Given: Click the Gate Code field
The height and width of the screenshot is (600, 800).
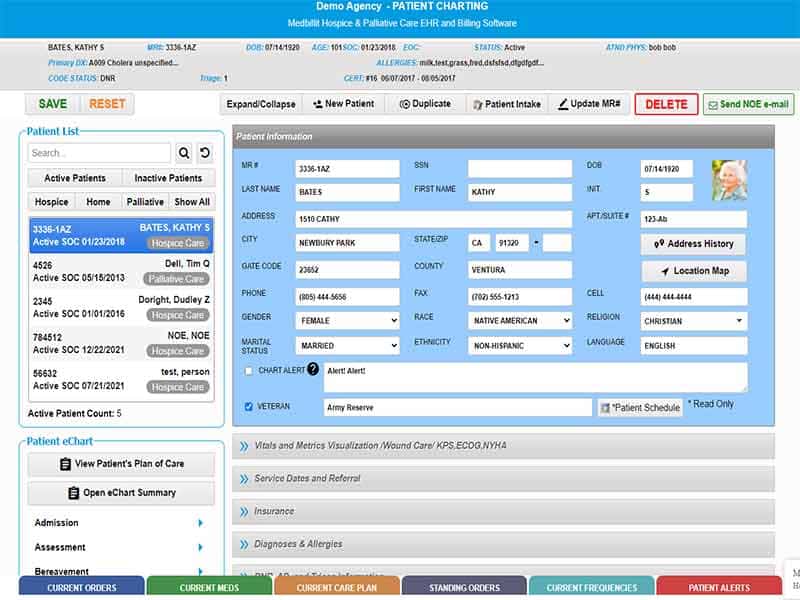Looking at the screenshot, I should [x=347, y=269].
